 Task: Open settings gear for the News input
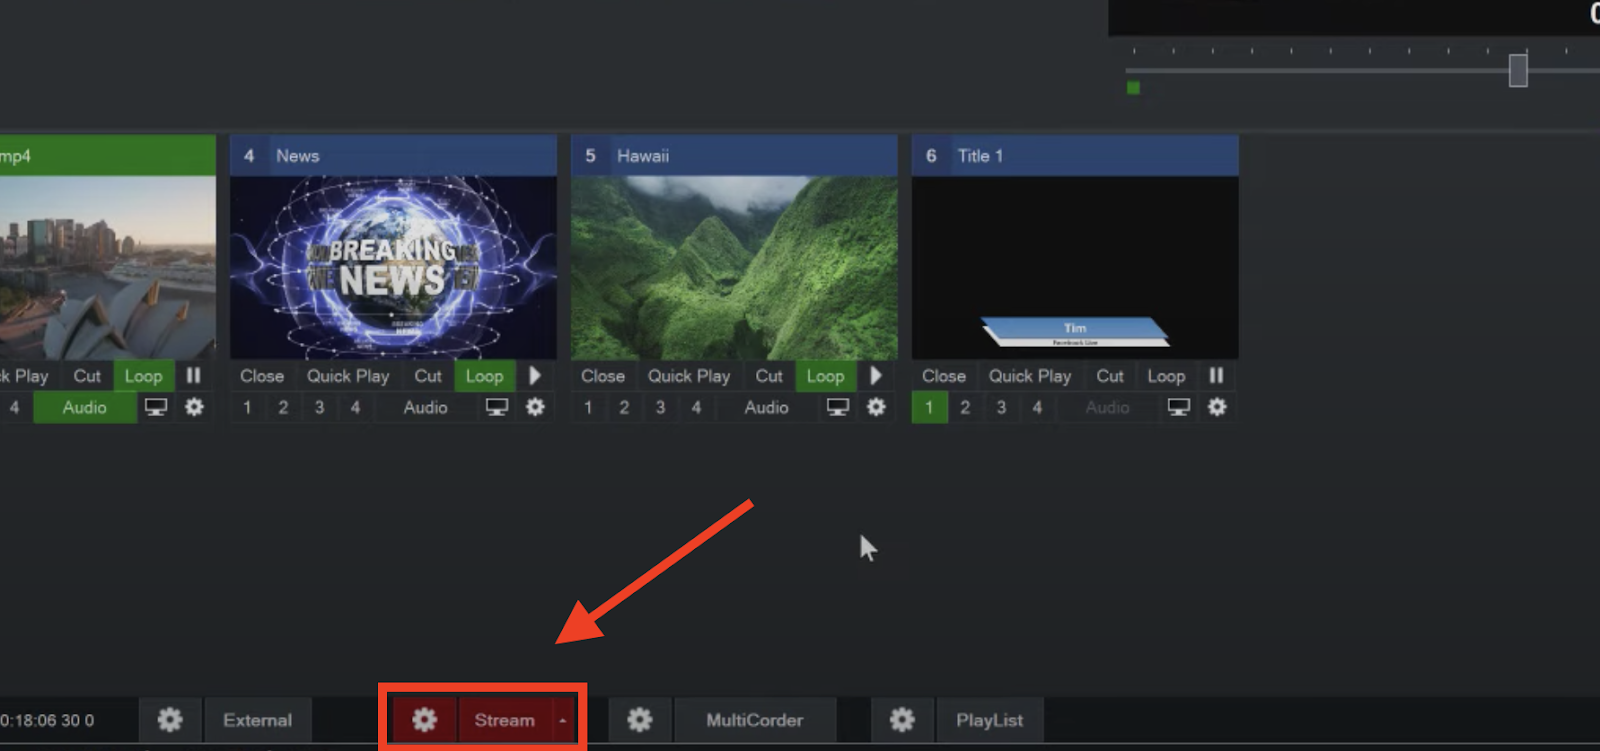coord(535,407)
